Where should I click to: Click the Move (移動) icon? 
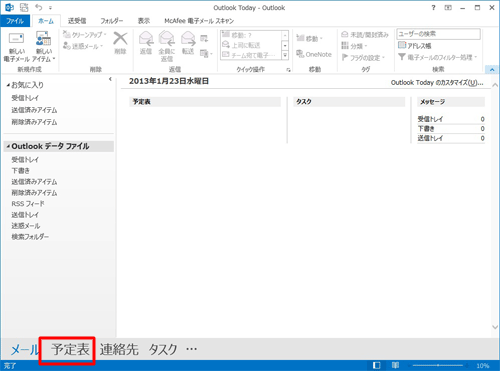click(x=300, y=38)
